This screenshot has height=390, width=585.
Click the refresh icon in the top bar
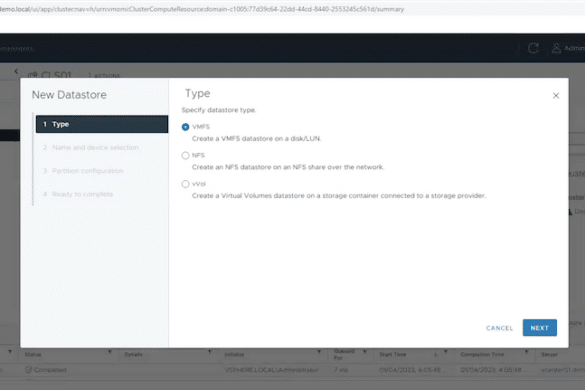[533, 48]
